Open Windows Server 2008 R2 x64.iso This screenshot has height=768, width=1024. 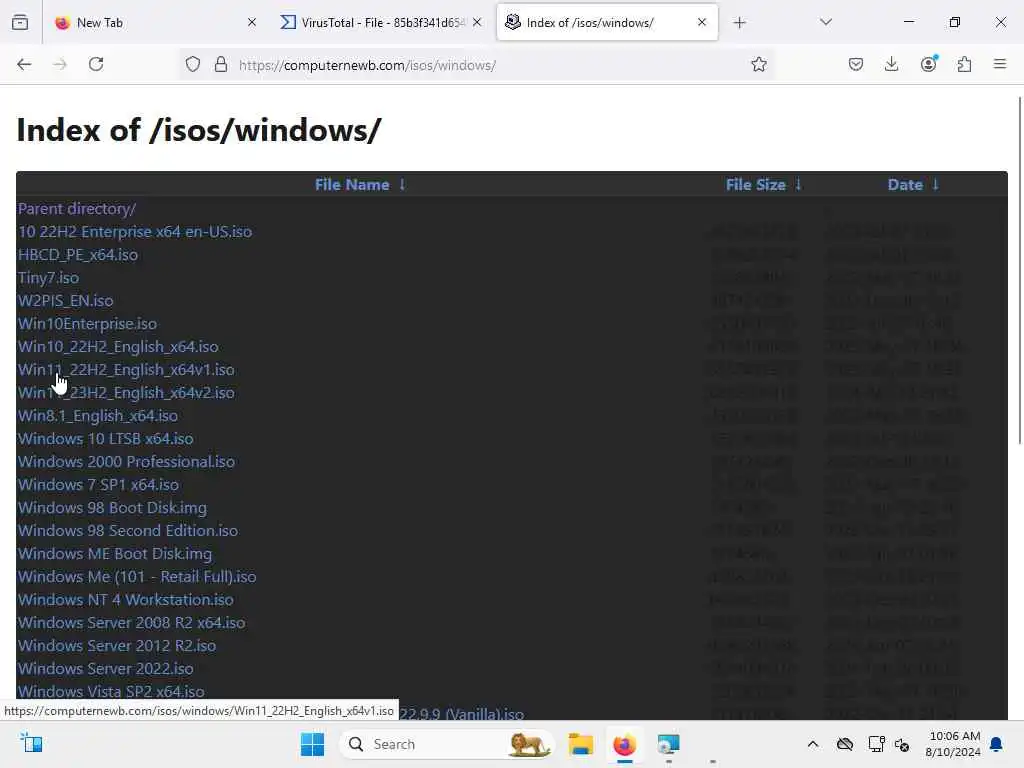click(131, 622)
